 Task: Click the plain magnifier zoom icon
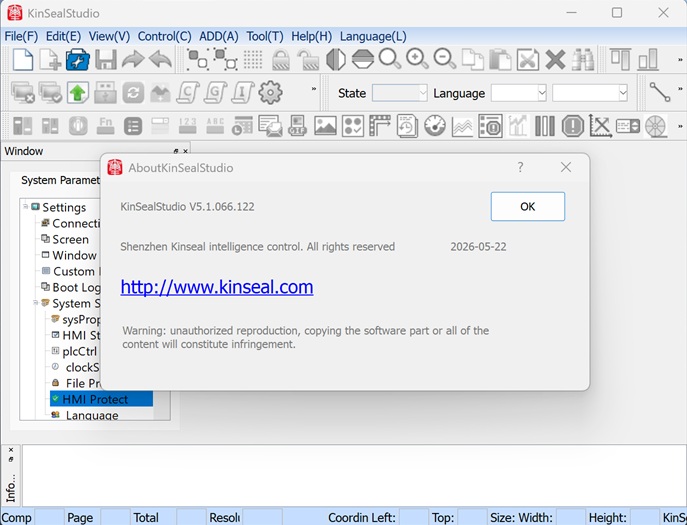(390, 60)
